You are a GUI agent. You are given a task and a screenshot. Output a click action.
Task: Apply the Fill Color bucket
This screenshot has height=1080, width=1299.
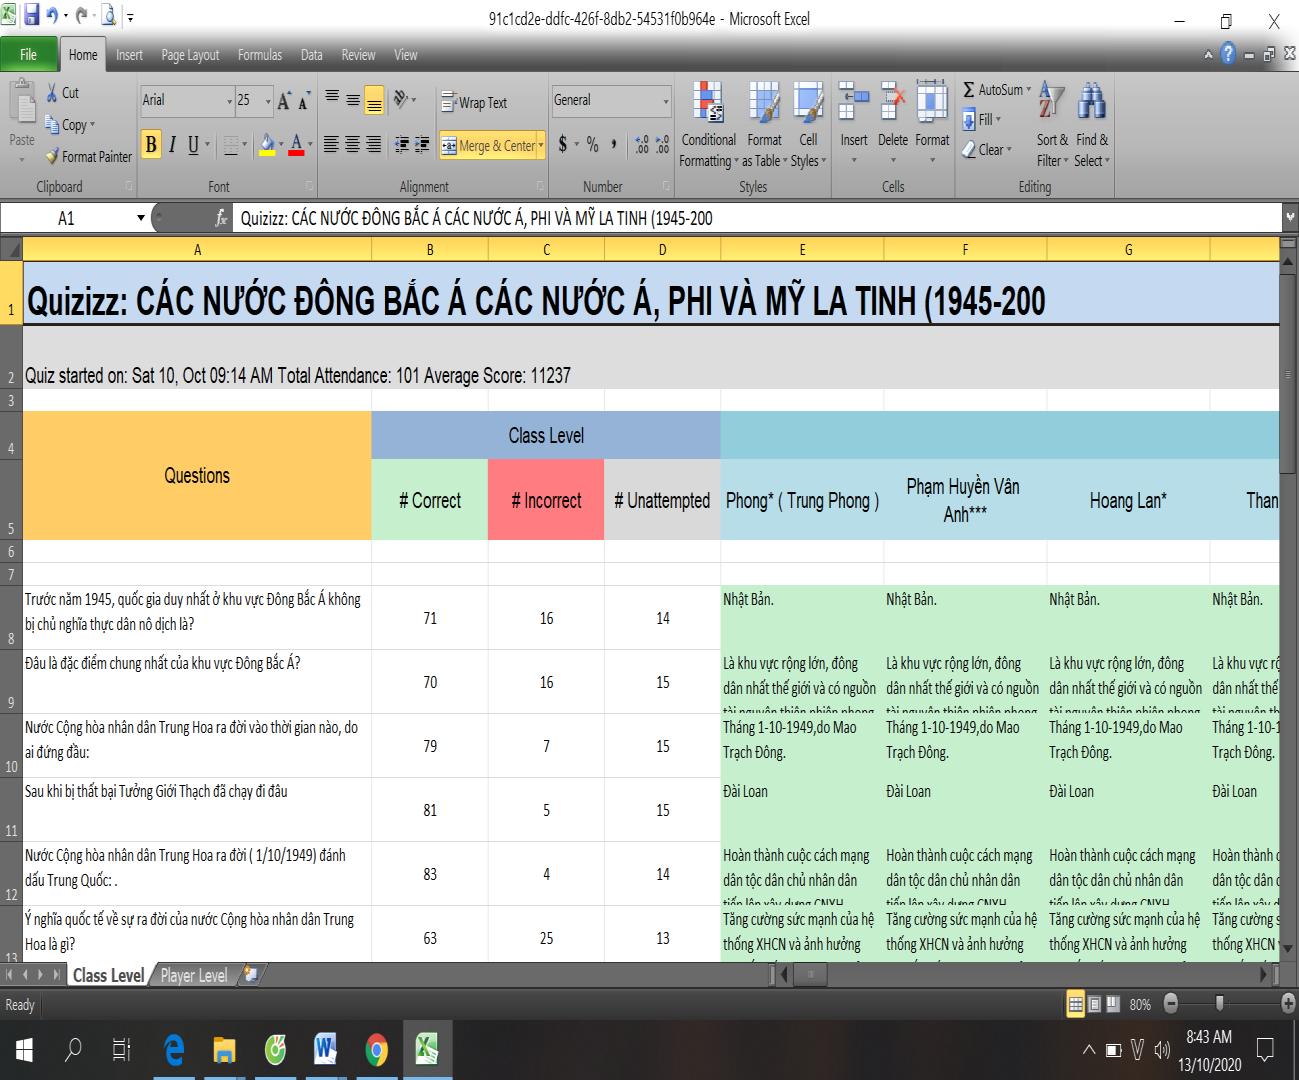pyautogui.click(x=267, y=146)
